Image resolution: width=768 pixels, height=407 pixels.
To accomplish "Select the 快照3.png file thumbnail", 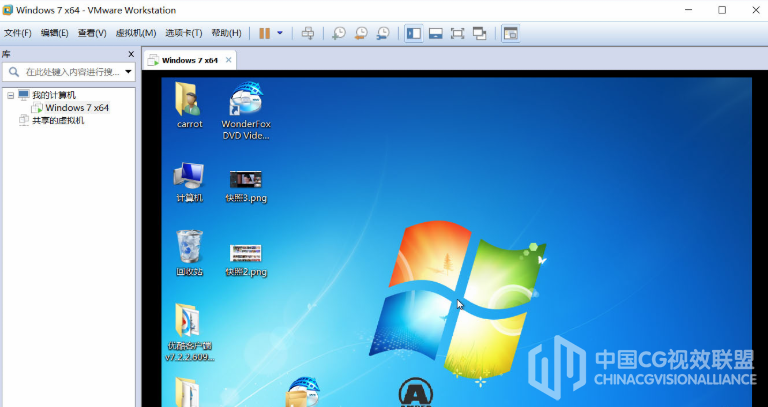I will (x=246, y=186).
